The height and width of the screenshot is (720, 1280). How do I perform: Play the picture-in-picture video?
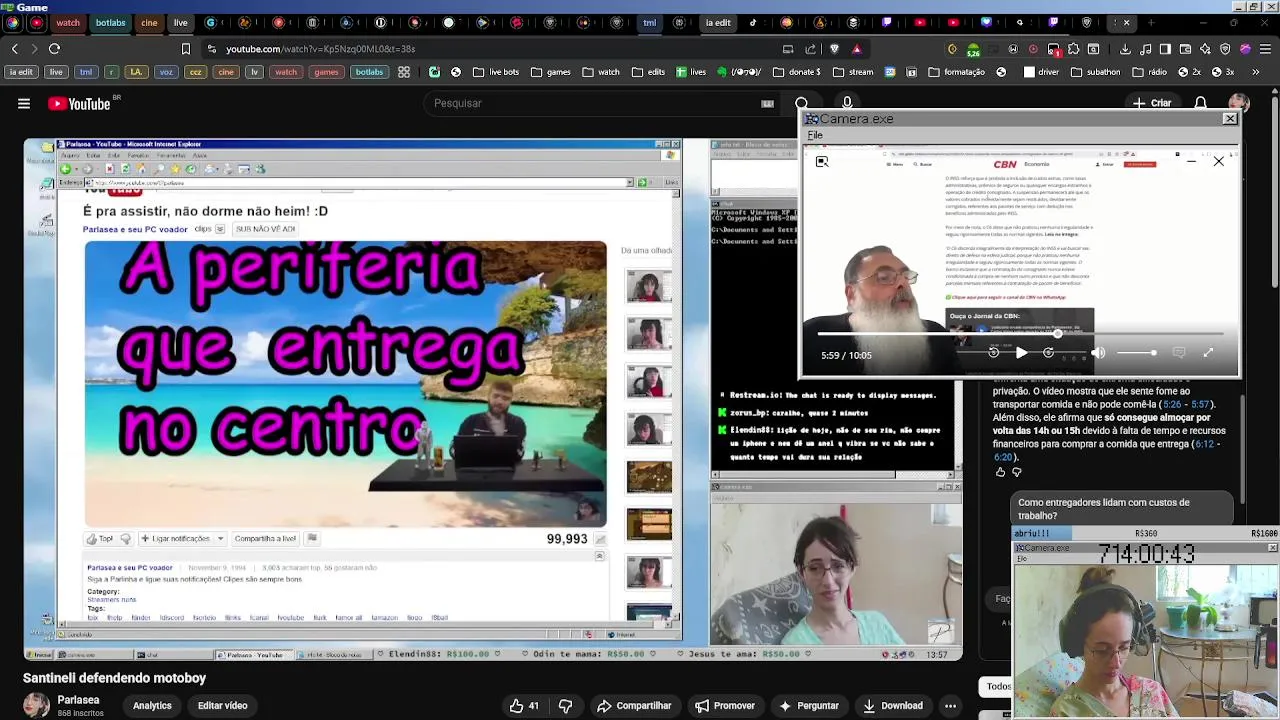1021,353
